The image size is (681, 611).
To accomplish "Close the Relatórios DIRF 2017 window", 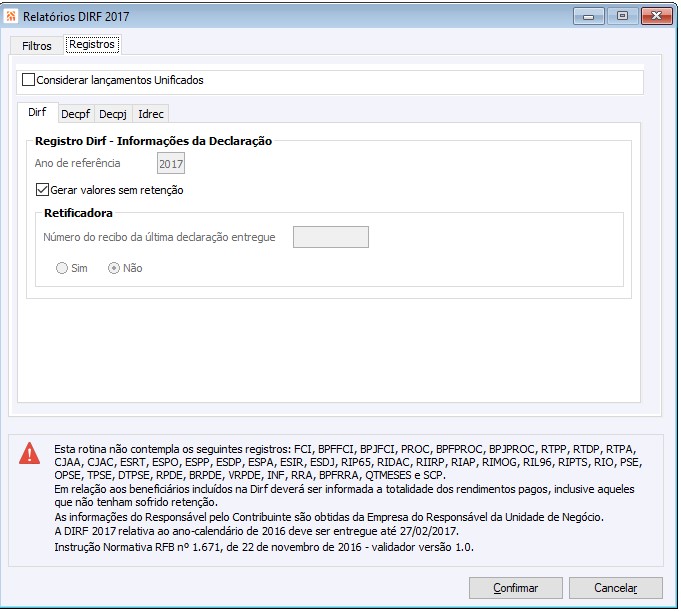I will pos(657,16).
